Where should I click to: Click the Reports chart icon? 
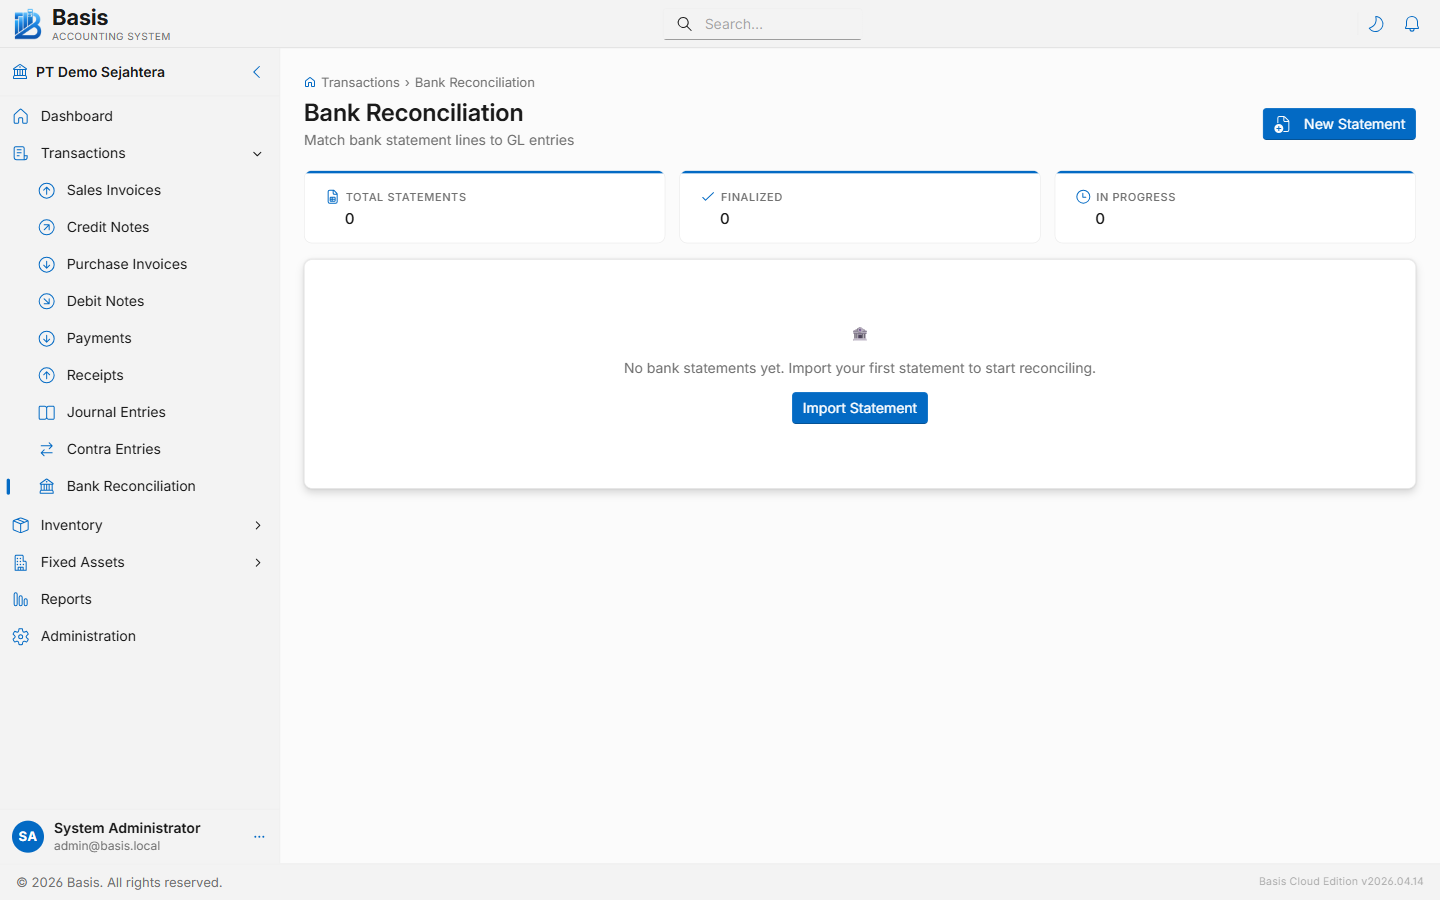(21, 599)
